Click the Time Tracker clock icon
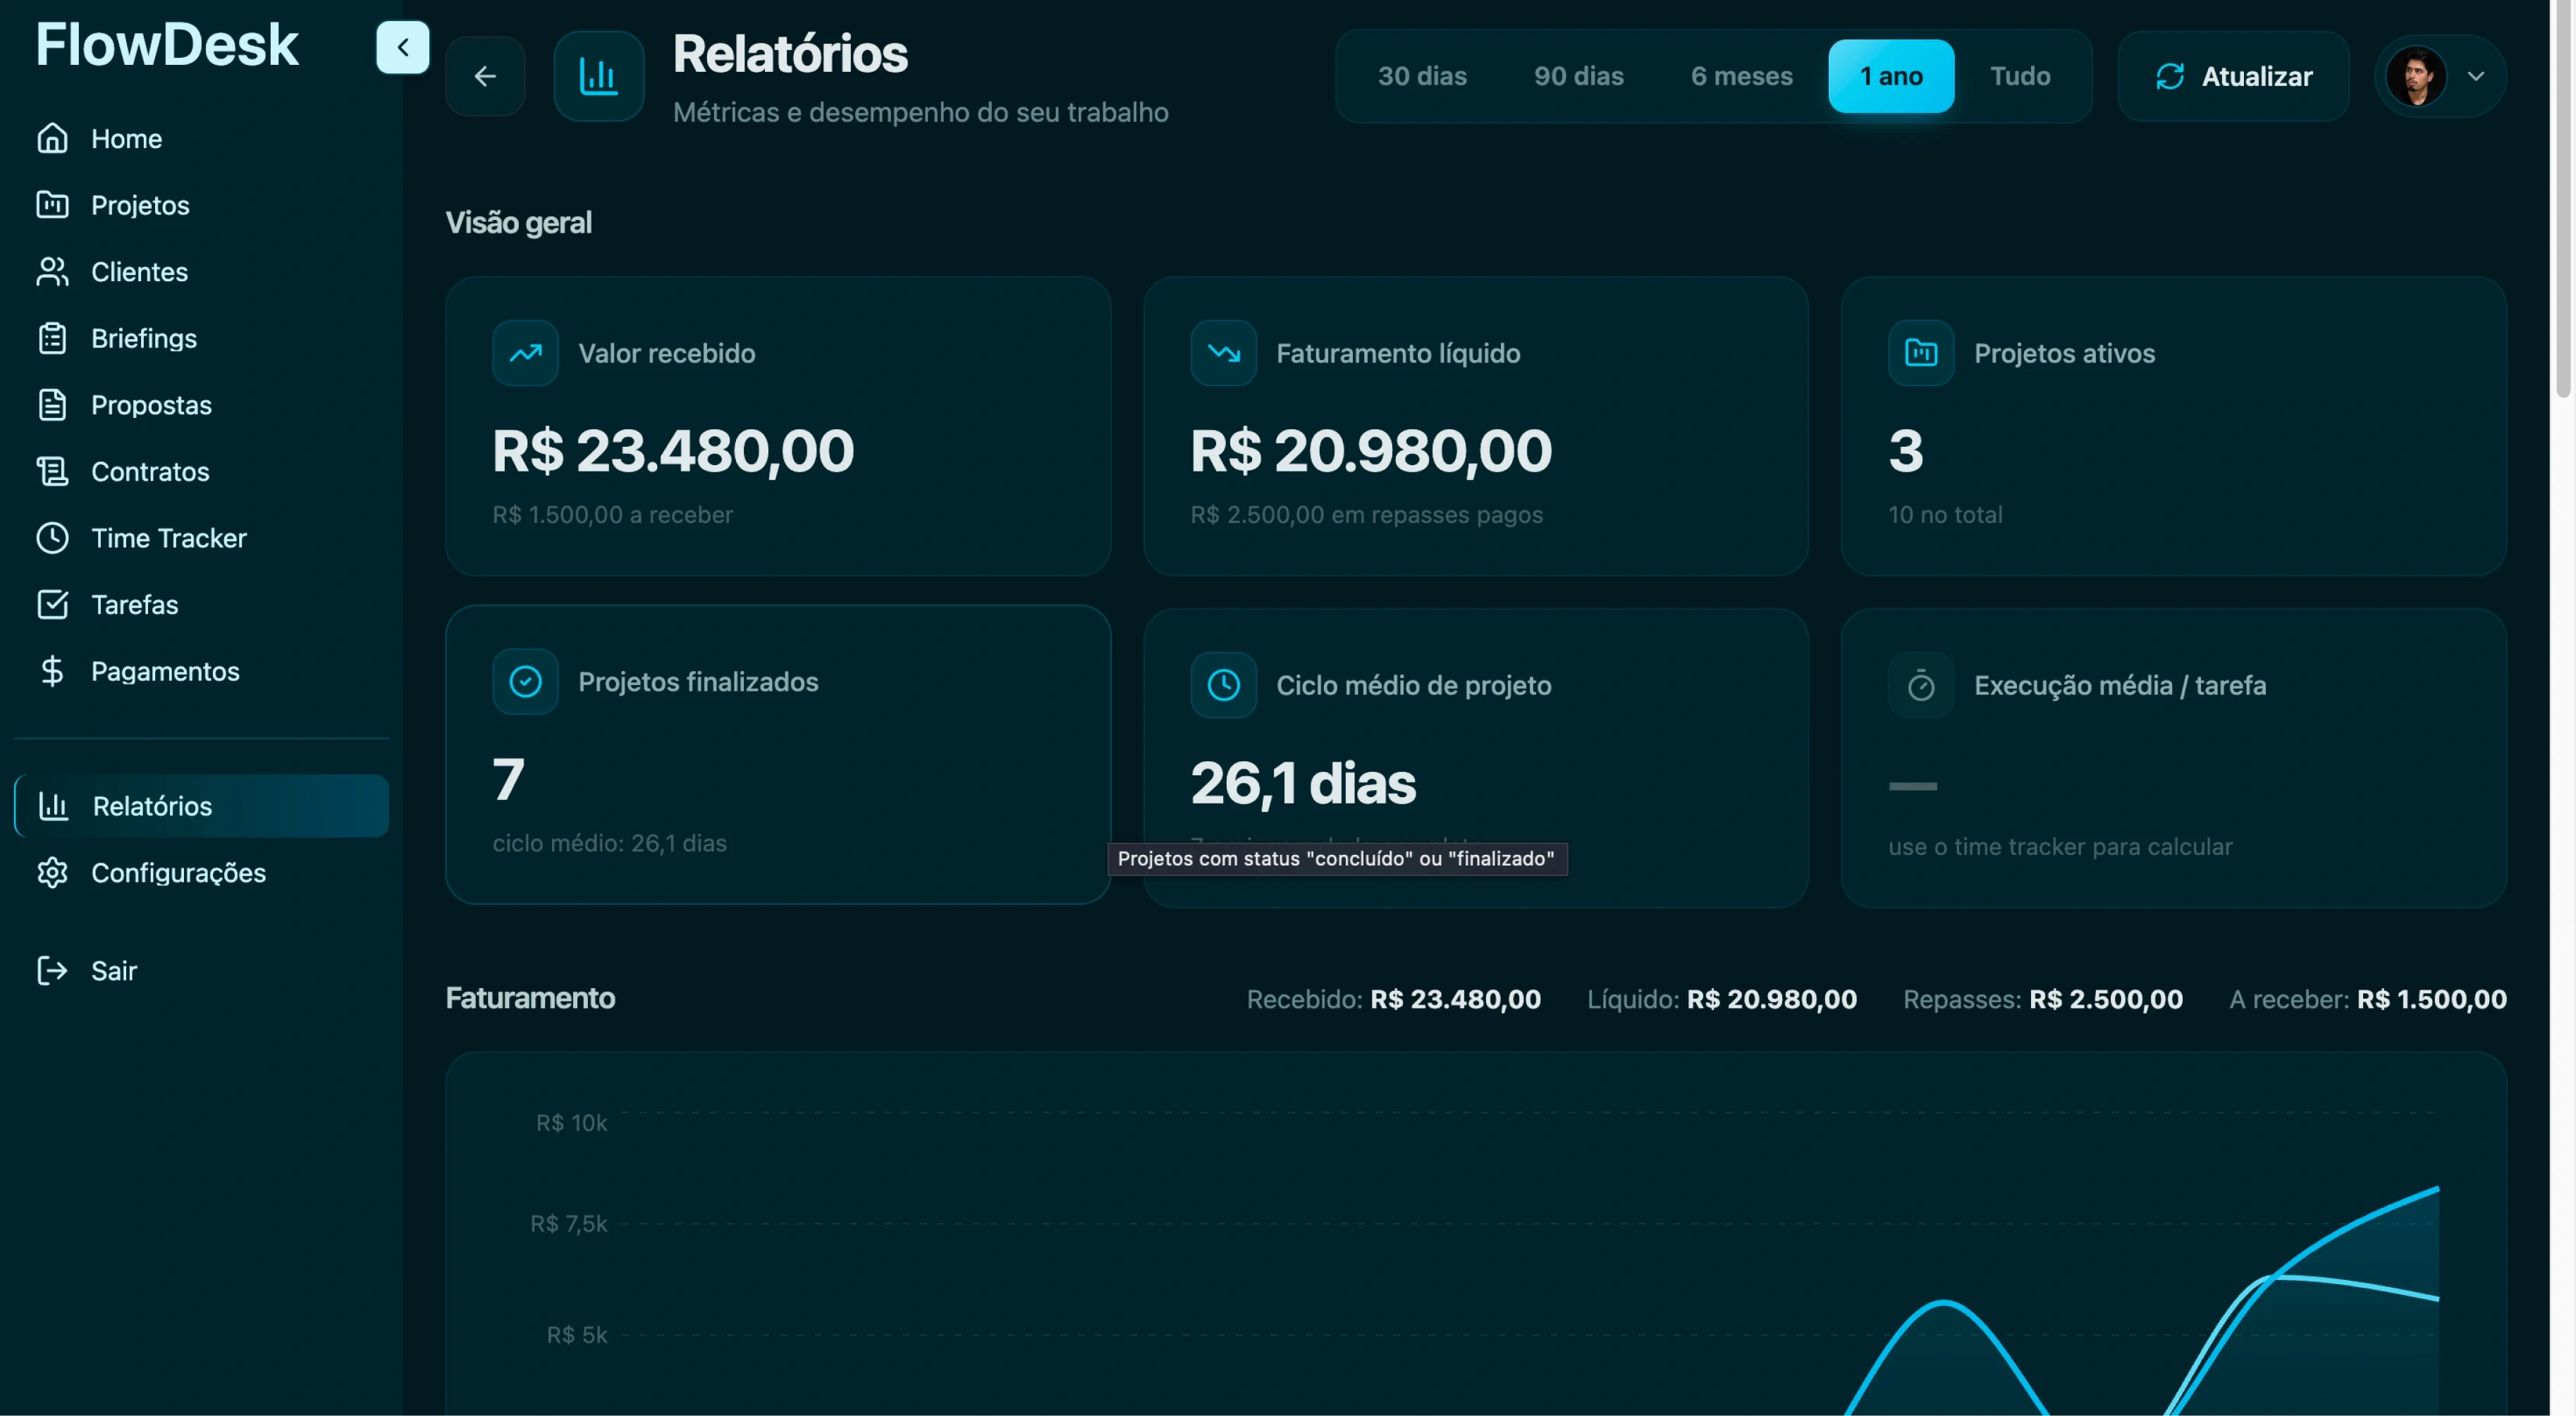 pos(52,537)
